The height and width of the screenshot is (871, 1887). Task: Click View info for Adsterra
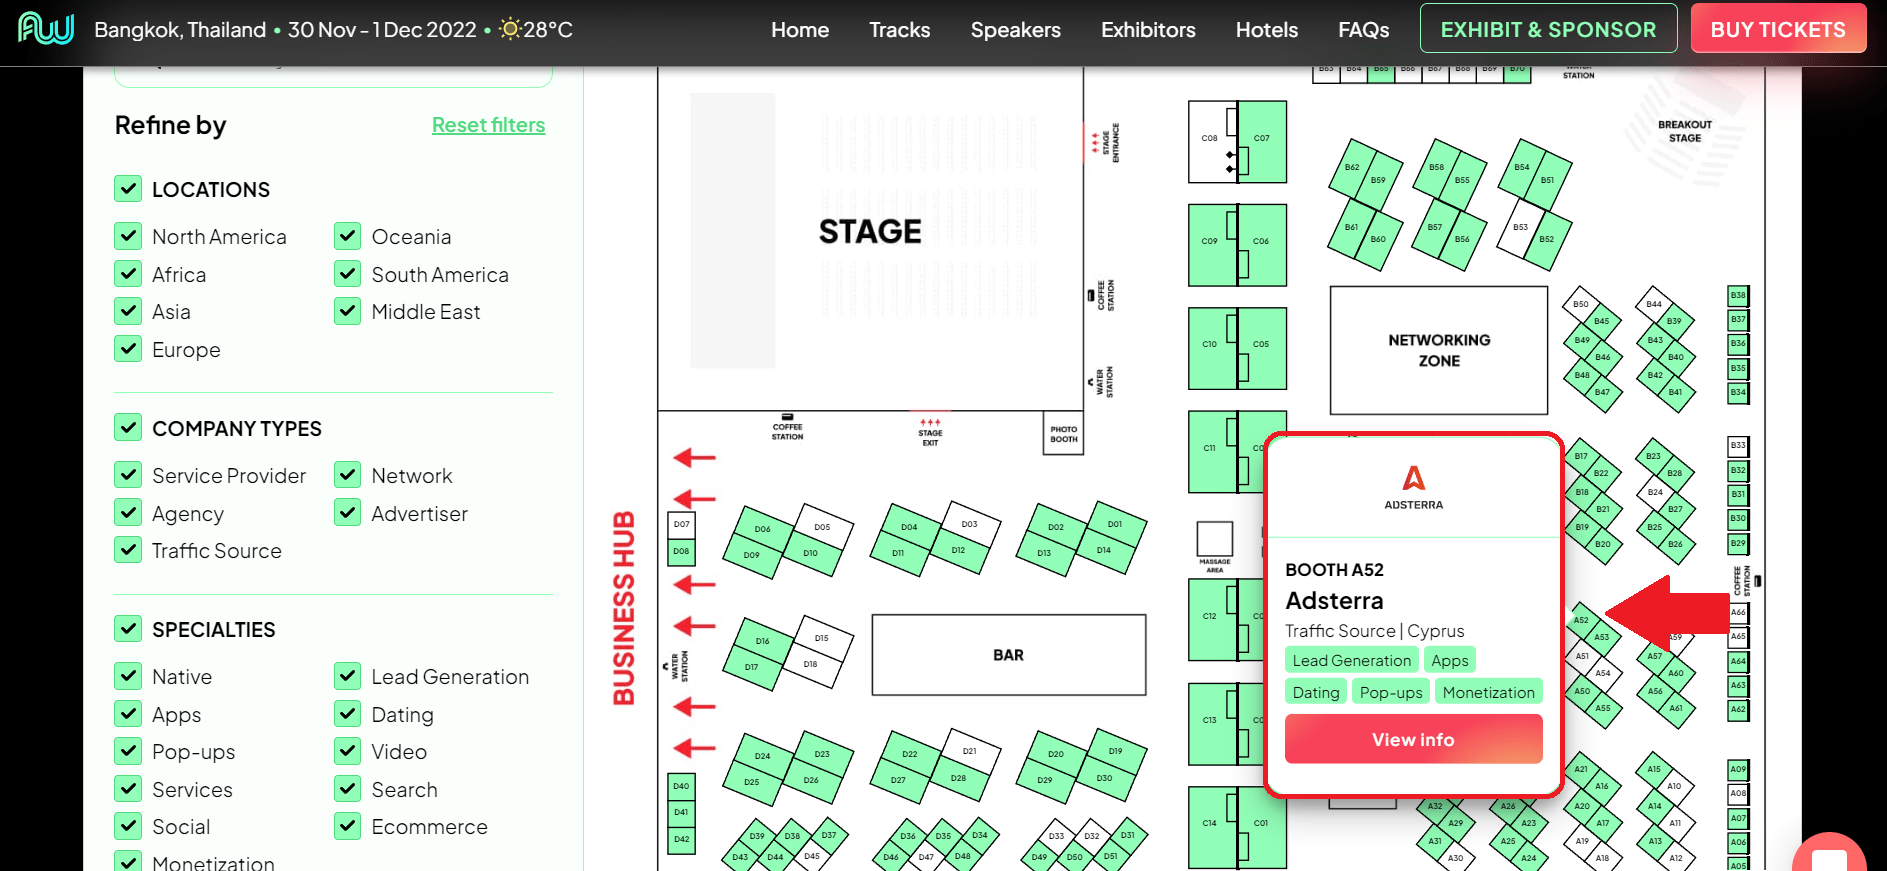tap(1413, 739)
